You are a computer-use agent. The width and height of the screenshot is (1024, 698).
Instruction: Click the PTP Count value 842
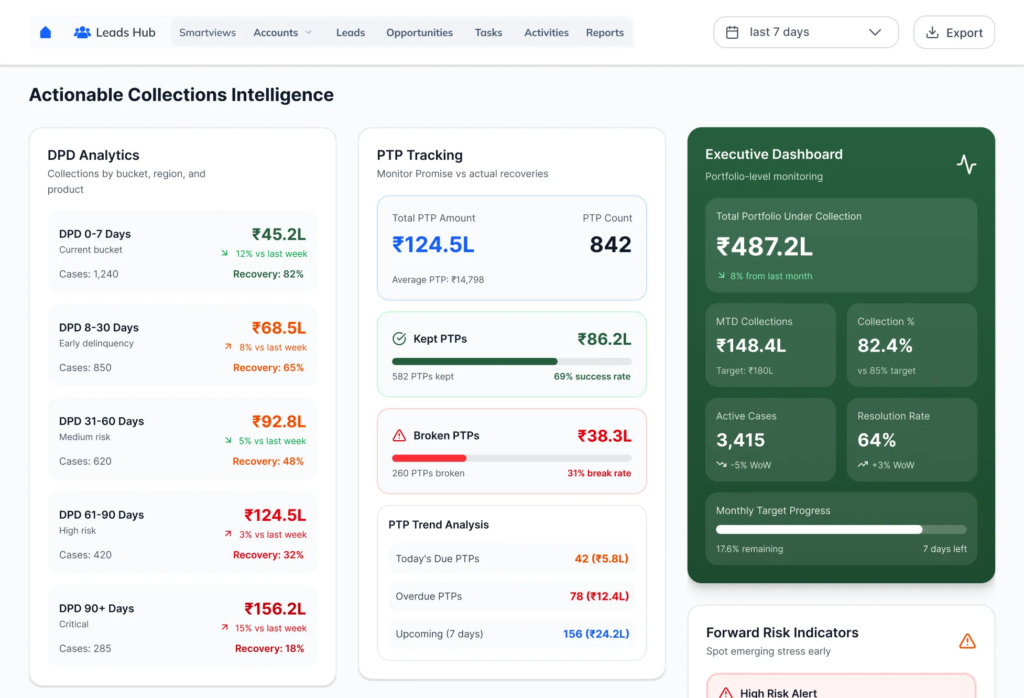(610, 244)
